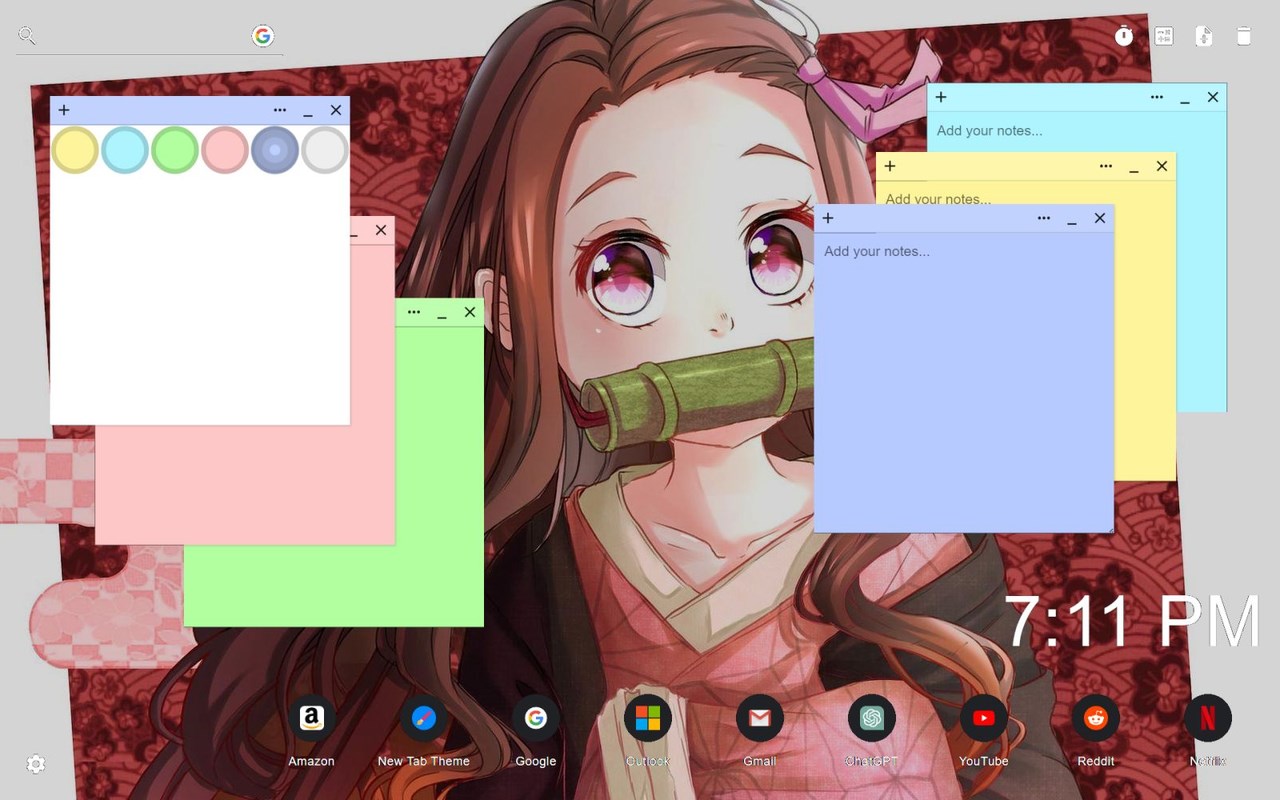Open the Outlook shortcut
Screen dimensions: 1280x800
tap(648, 718)
